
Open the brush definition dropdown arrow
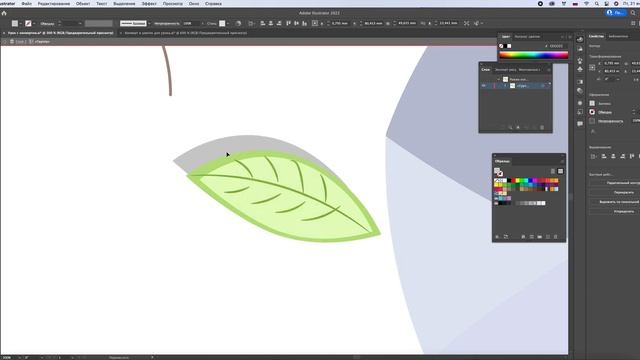(x=149, y=23)
